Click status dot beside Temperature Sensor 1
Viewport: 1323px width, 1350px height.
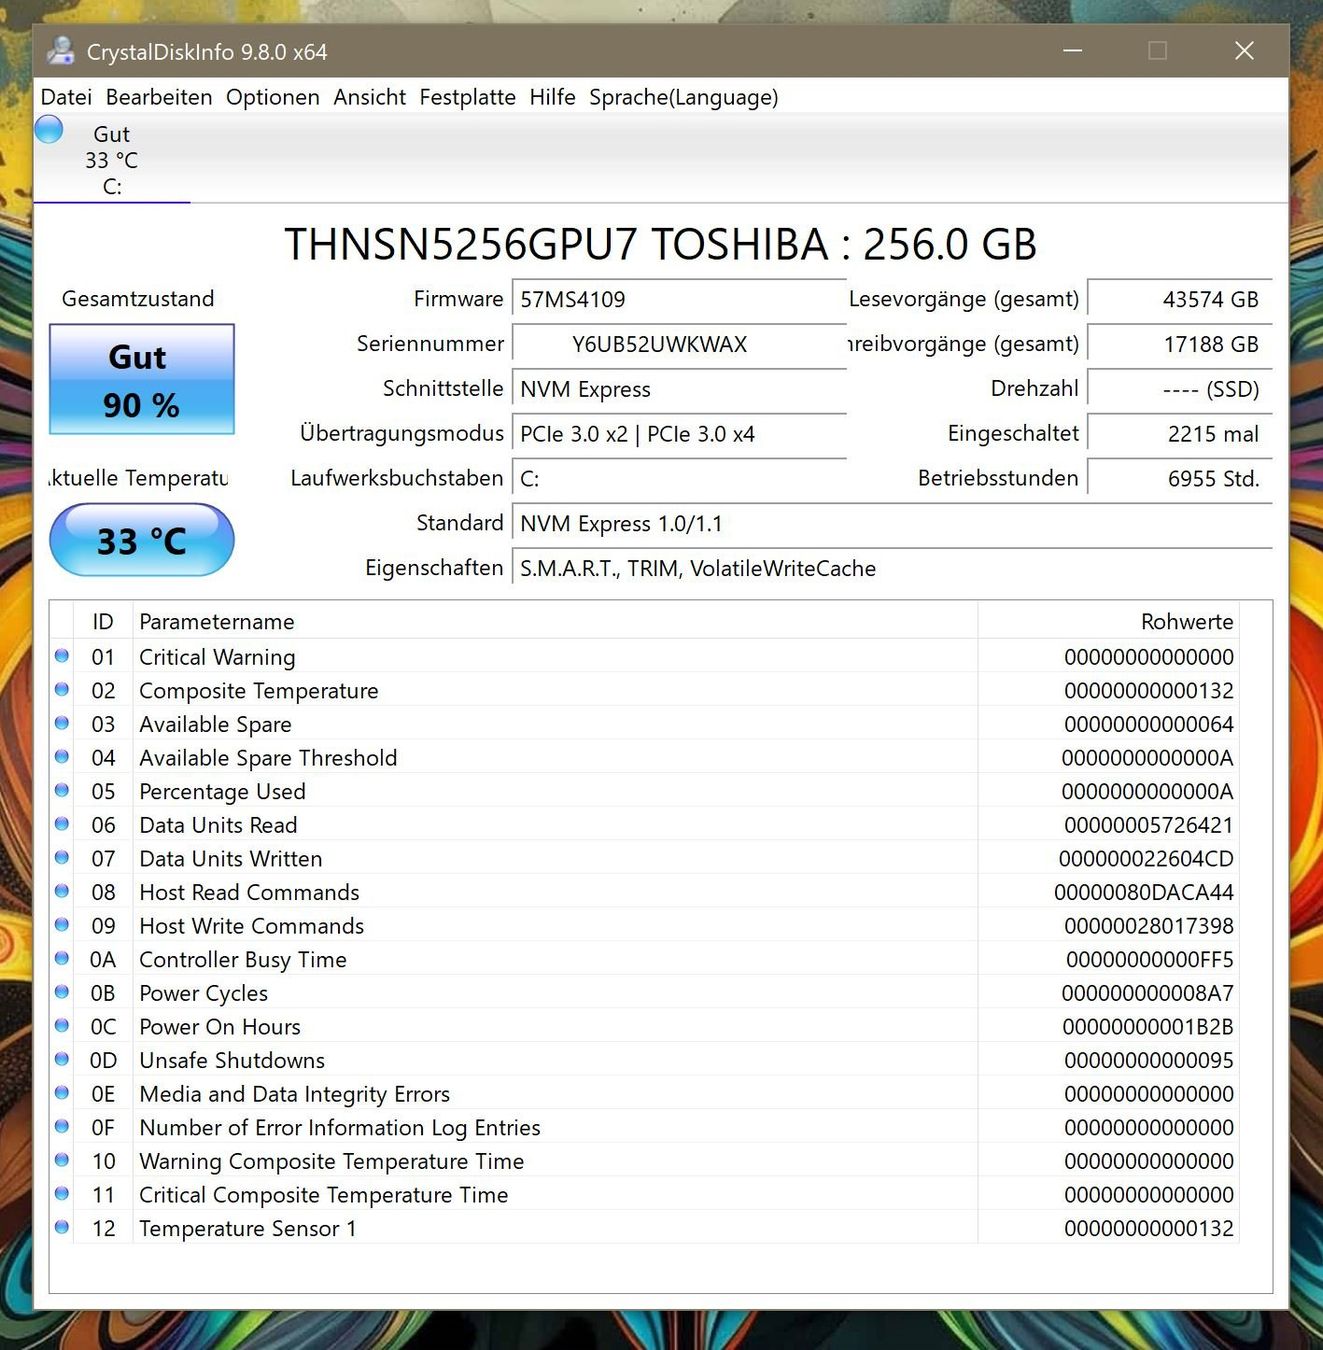pyautogui.click(x=62, y=1227)
